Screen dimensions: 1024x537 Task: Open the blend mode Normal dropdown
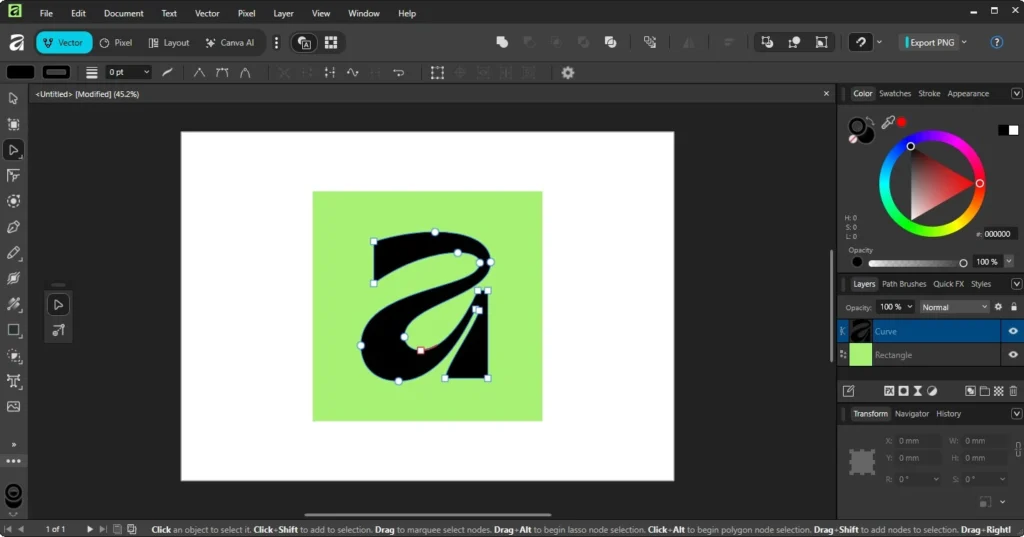click(954, 307)
